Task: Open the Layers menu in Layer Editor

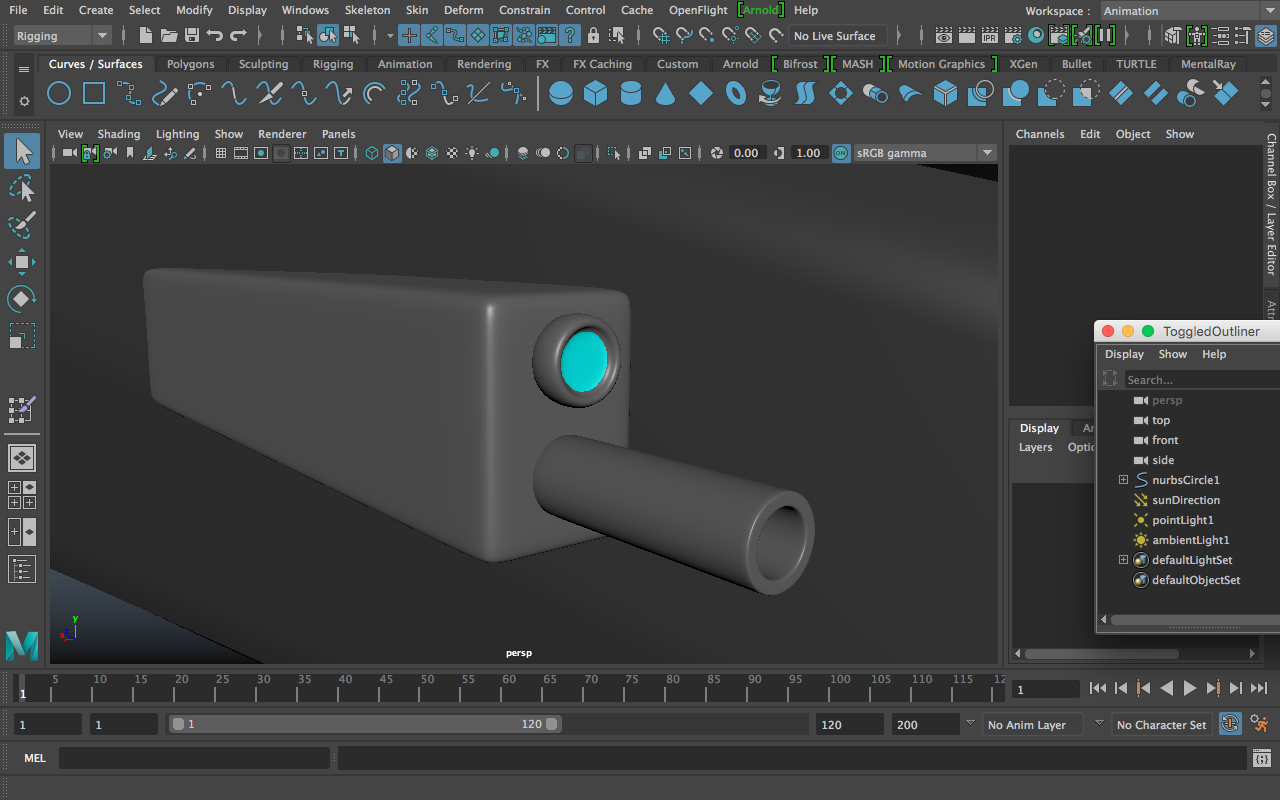Action: click(x=1036, y=447)
